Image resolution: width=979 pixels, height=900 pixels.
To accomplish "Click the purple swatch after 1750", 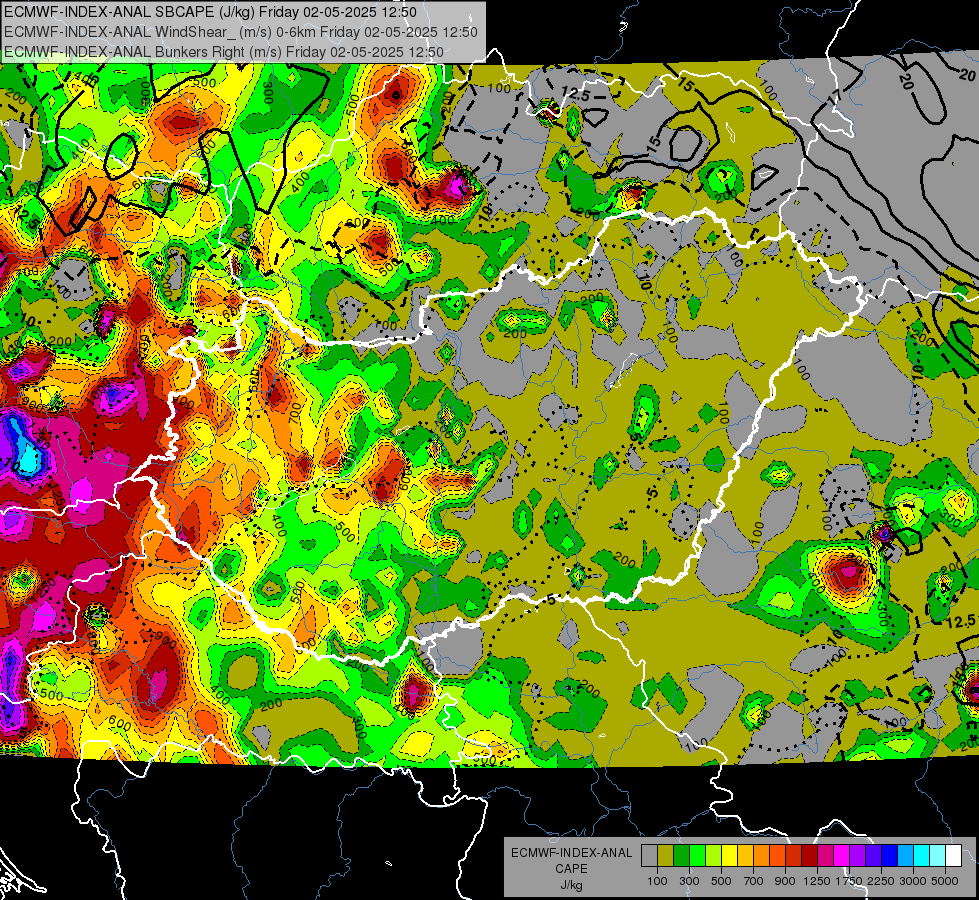I will pyautogui.click(x=858, y=855).
